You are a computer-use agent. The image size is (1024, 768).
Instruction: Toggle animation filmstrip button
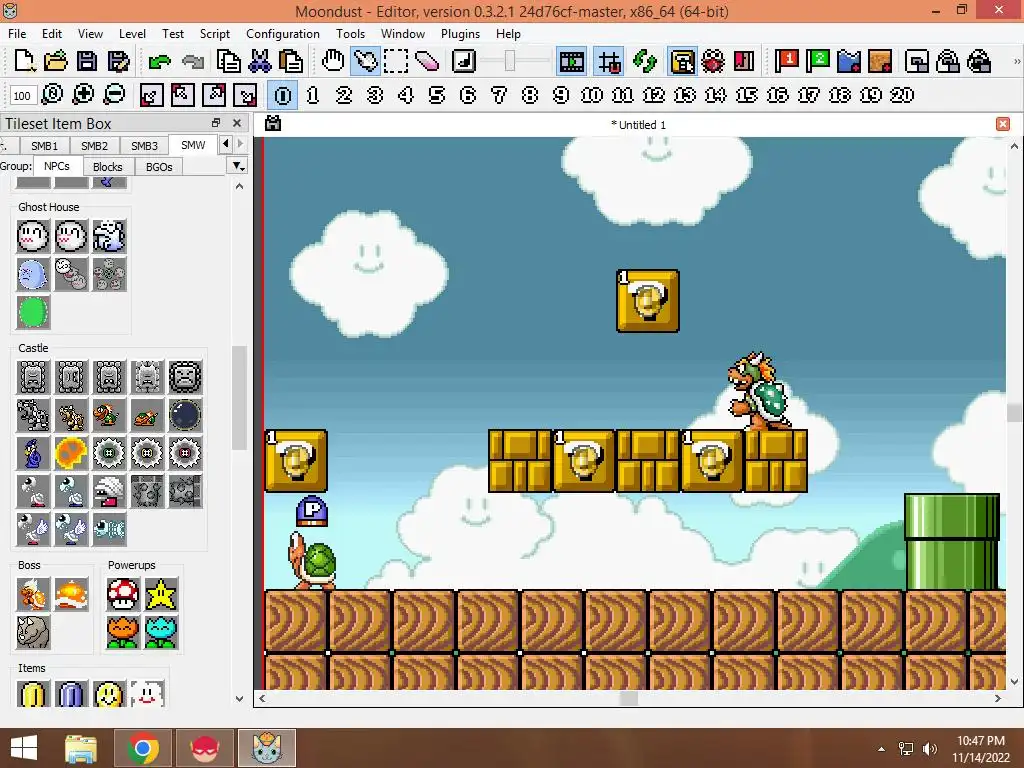point(571,61)
